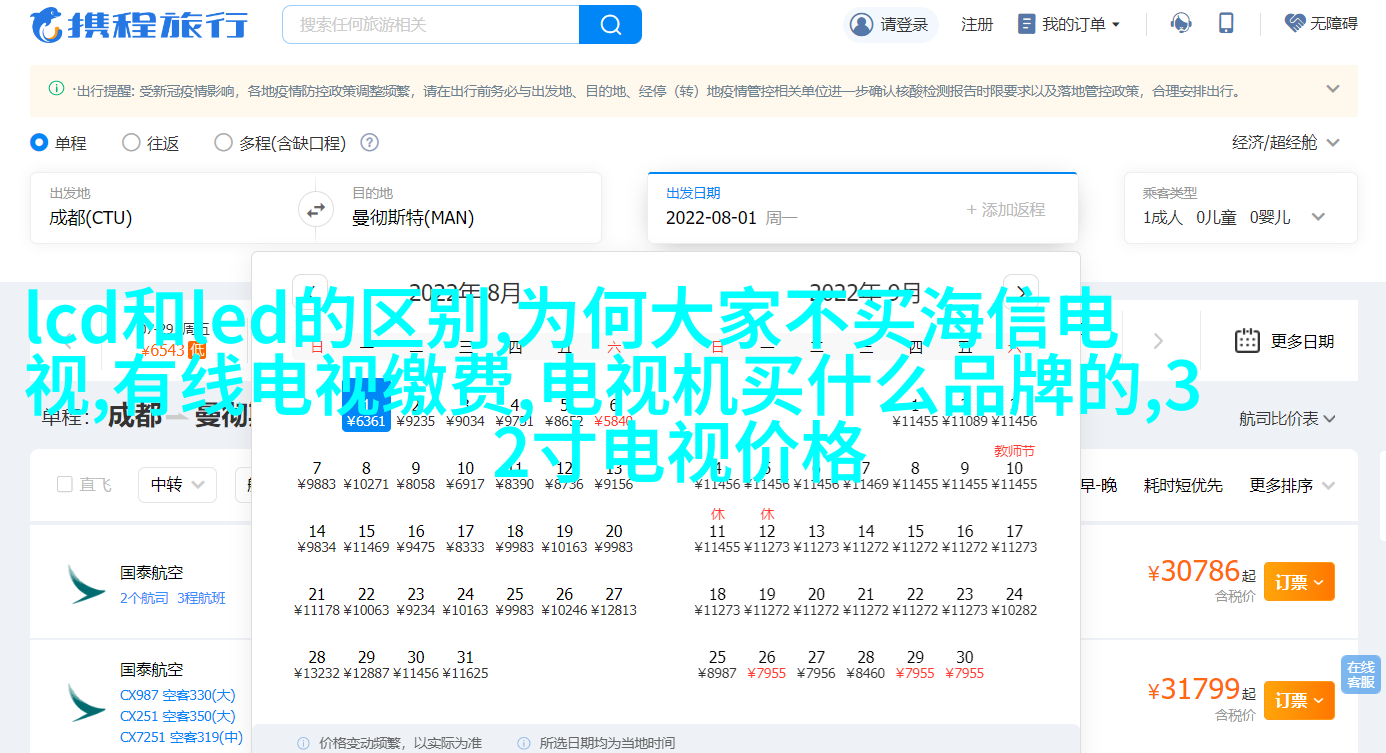This screenshot has height=753, width=1386.
Task: Select August 31 priced ¥11625
Action: point(465,664)
